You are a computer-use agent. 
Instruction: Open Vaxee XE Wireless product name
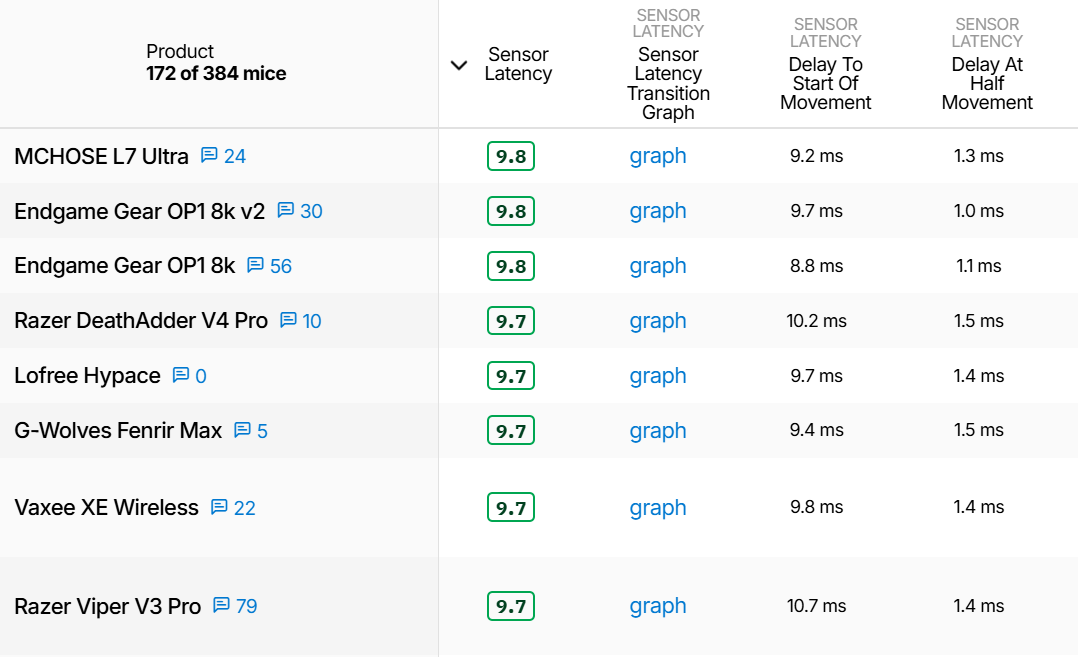[107, 507]
